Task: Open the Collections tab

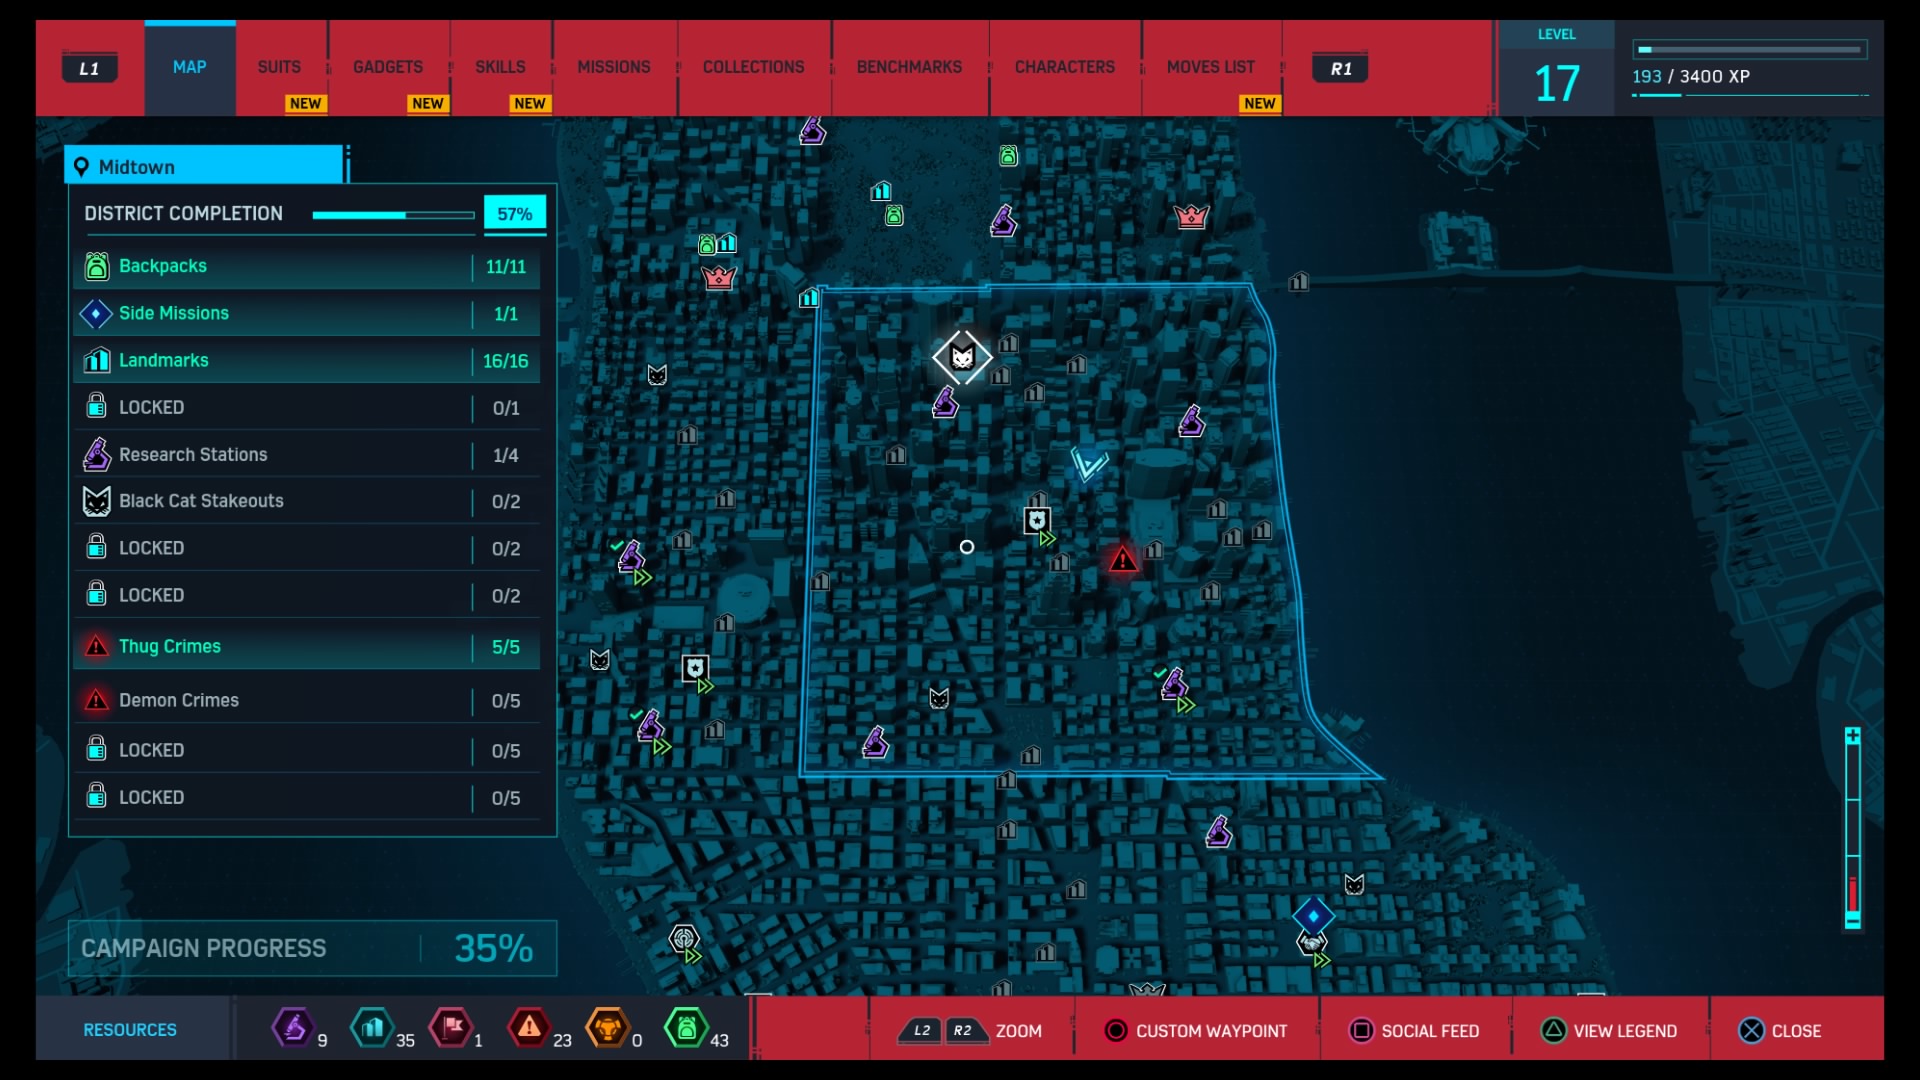Action: click(x=753, y=67)
